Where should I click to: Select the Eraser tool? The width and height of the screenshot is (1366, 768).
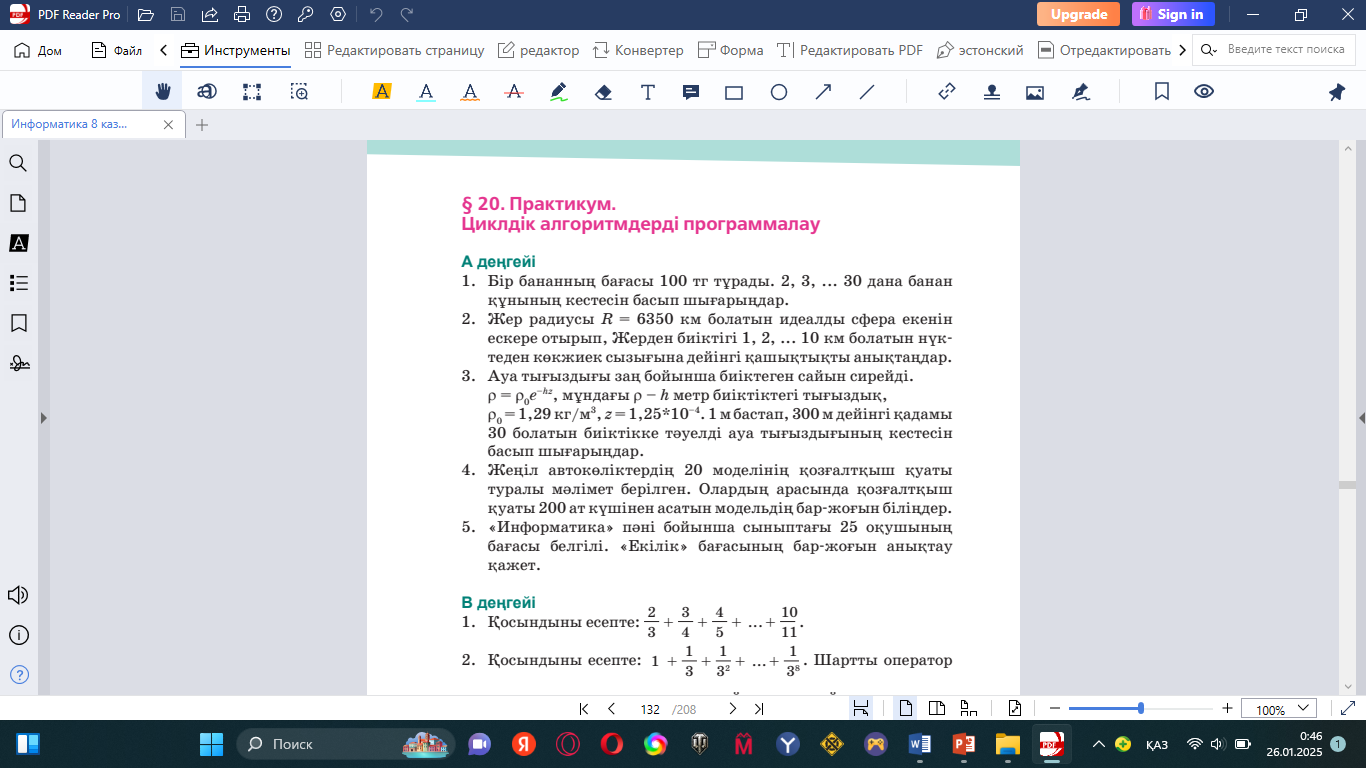tap(603, 92)
